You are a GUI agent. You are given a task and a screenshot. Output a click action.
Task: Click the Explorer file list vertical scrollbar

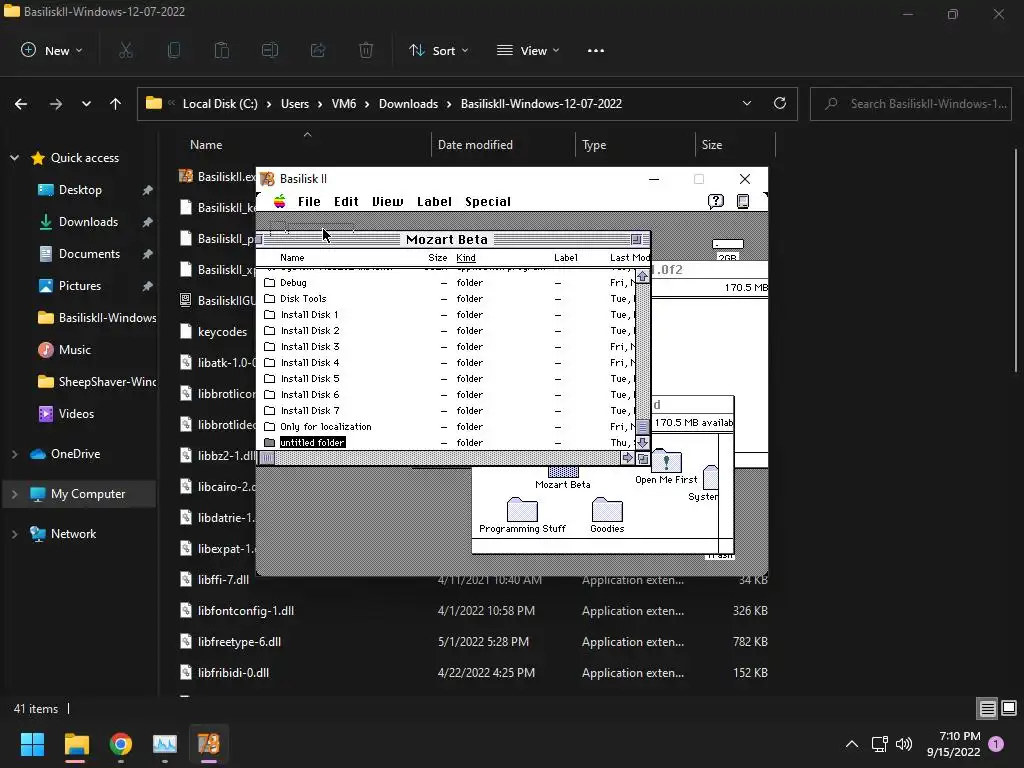[1016, 261]
